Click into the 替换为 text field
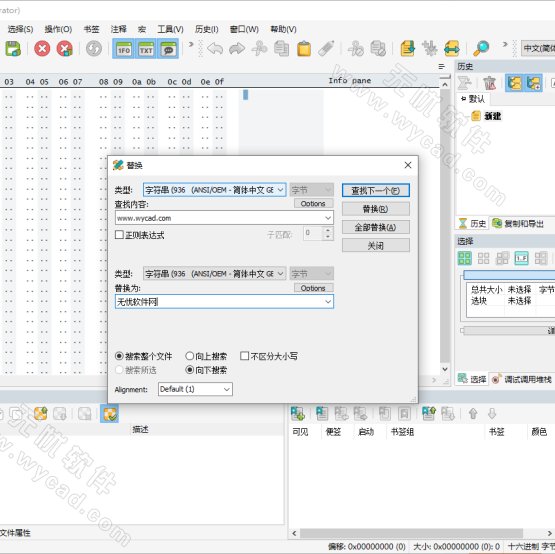This screenshot has width=555, height=554. click(x=219, y=302)
